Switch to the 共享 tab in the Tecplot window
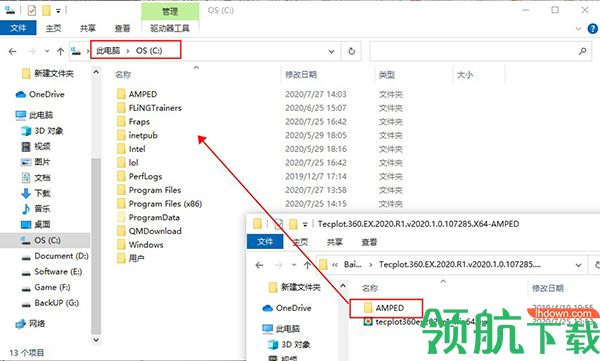The height and width of the screenshot is (361, 600). 334,242
